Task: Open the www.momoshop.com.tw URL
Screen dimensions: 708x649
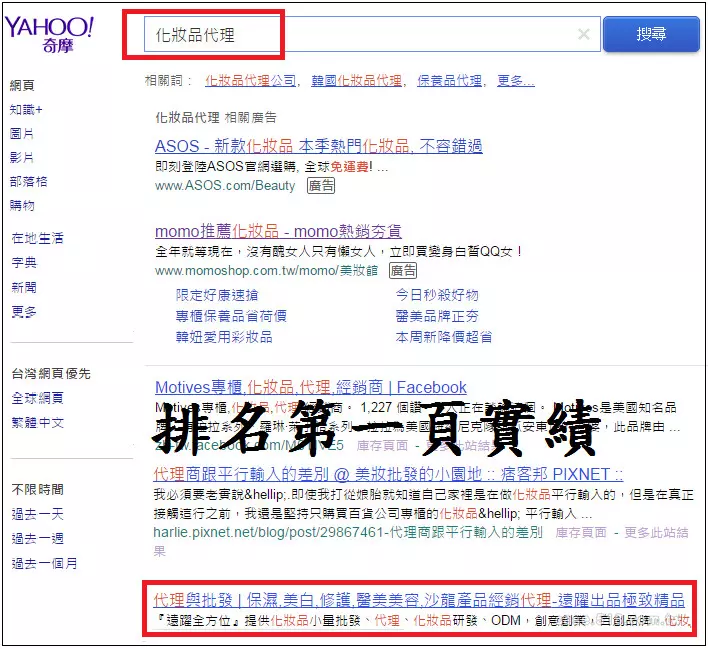Action: [266, 271]
